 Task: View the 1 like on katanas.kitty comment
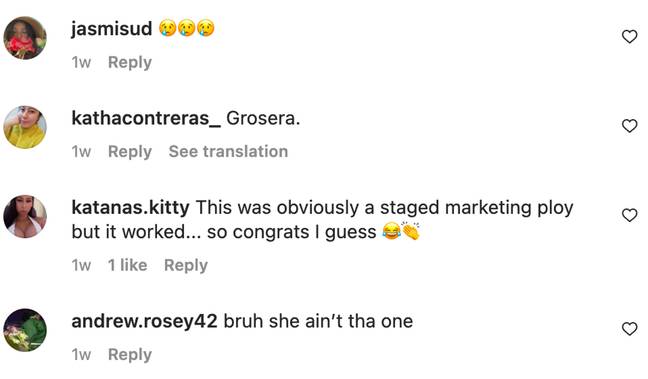click(127, 265)
